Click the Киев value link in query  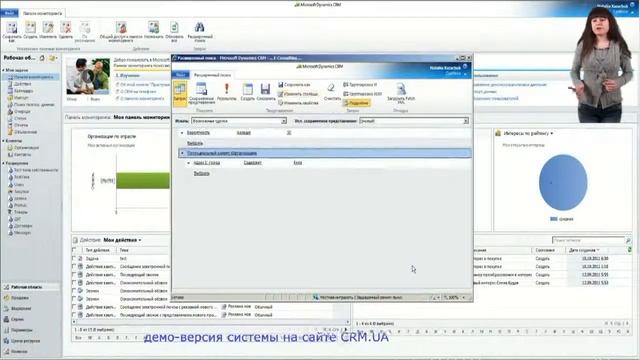click(298, 163)
